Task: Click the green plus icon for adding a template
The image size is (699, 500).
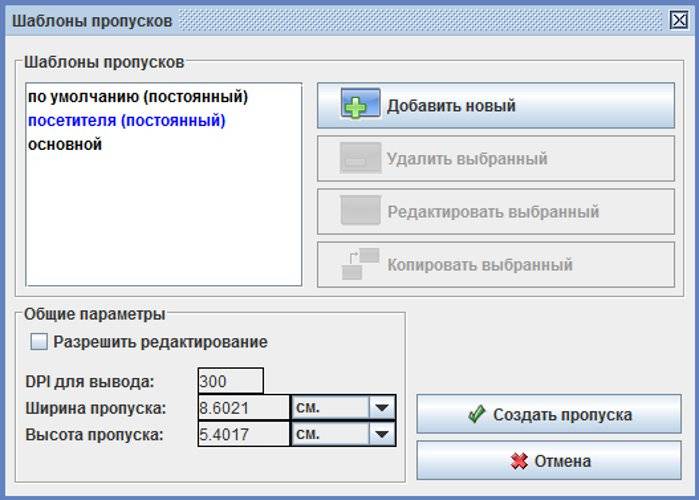Action: tap(360, 105)
